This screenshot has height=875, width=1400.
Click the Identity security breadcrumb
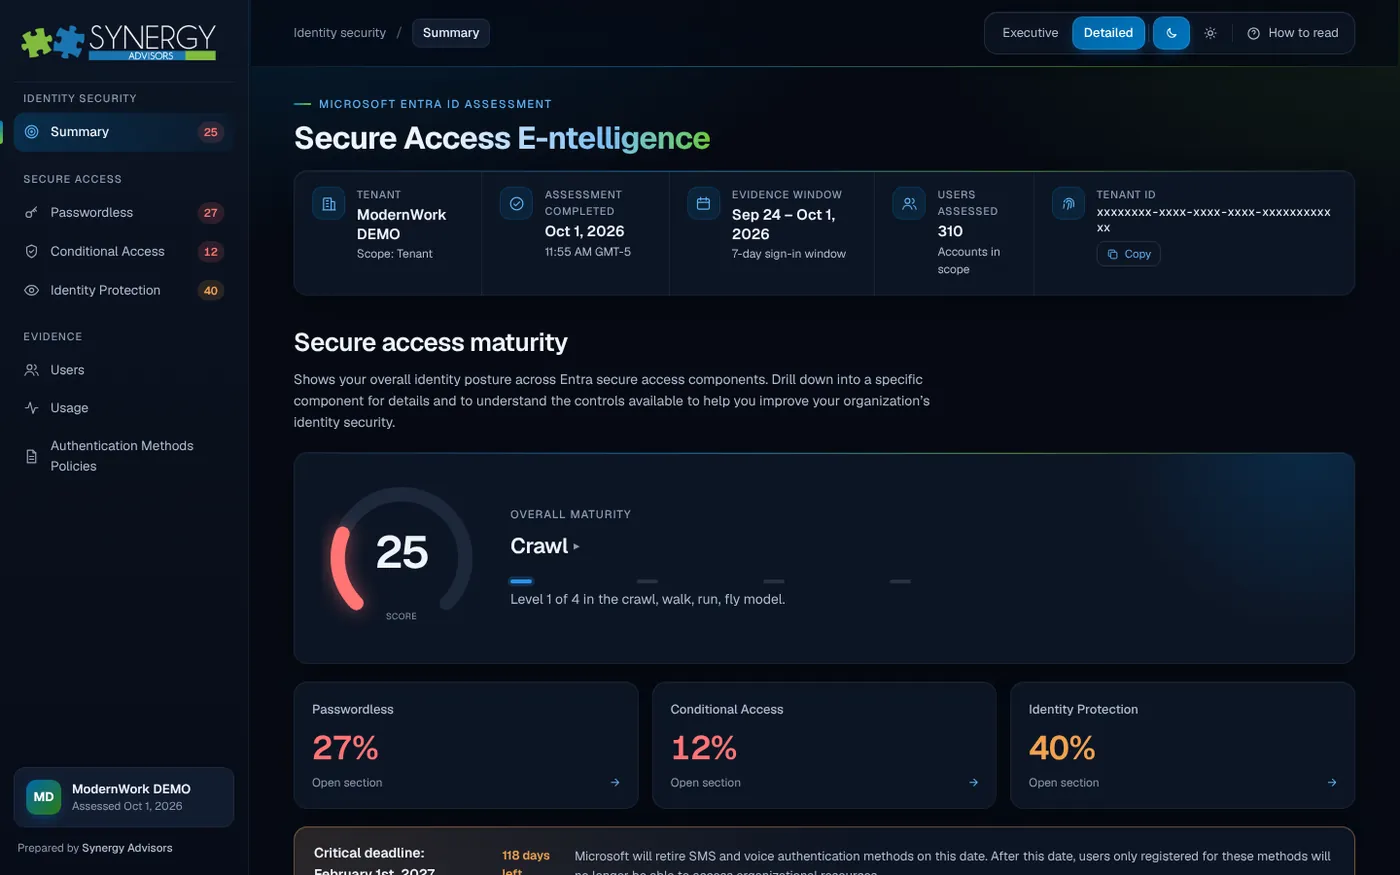pyautogui.click(x=339, y=33)
